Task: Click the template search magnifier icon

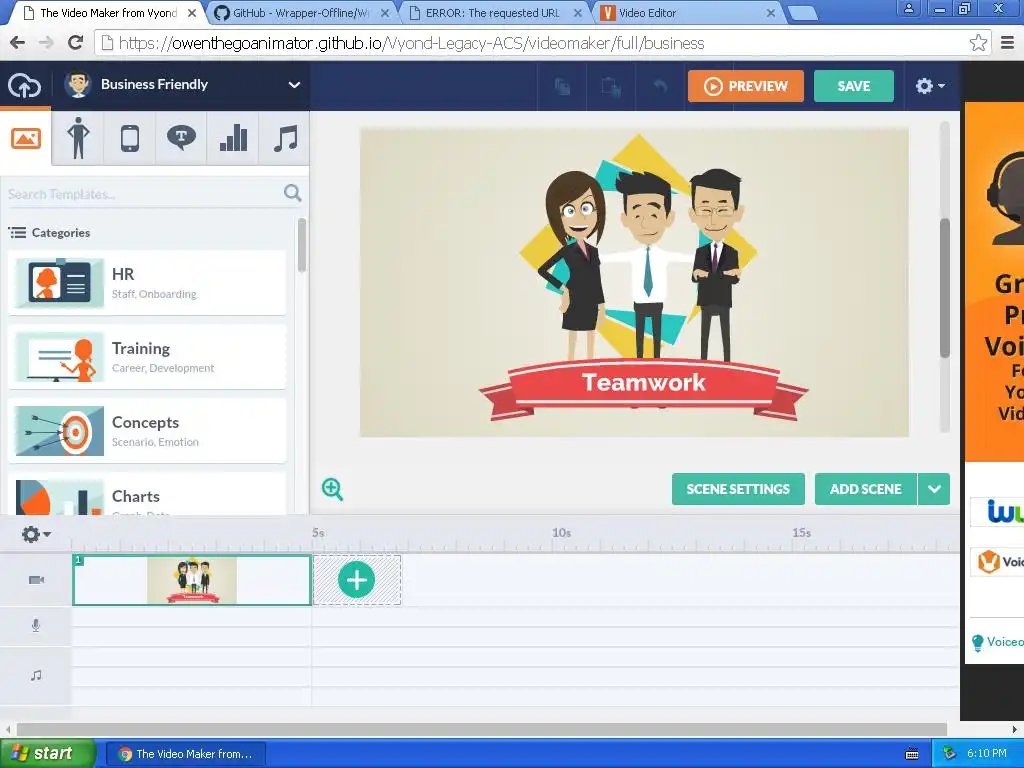Action: [x=293, y=193]
